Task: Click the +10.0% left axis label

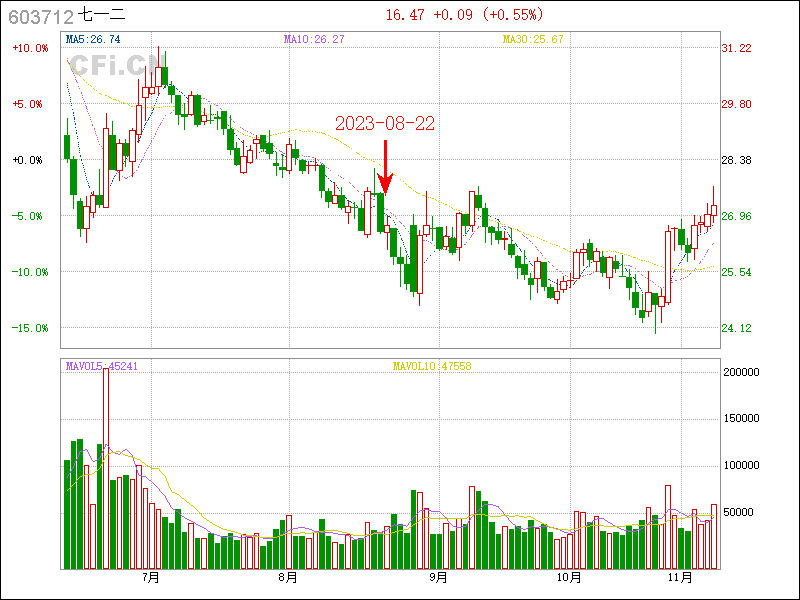Action: [x=29, y=48]
